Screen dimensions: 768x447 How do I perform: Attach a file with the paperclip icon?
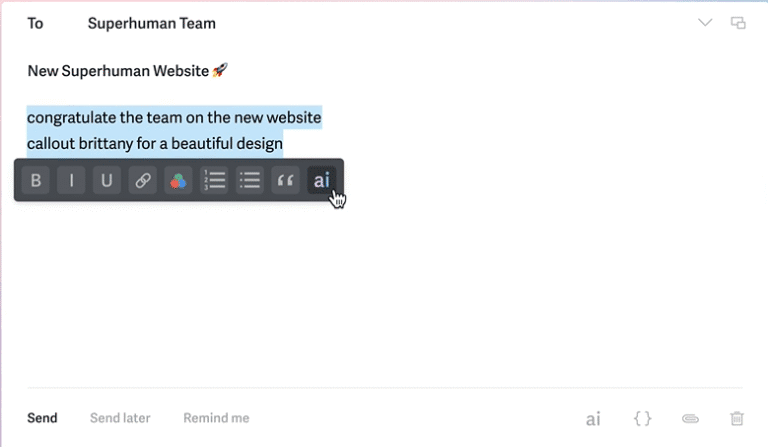690,419
